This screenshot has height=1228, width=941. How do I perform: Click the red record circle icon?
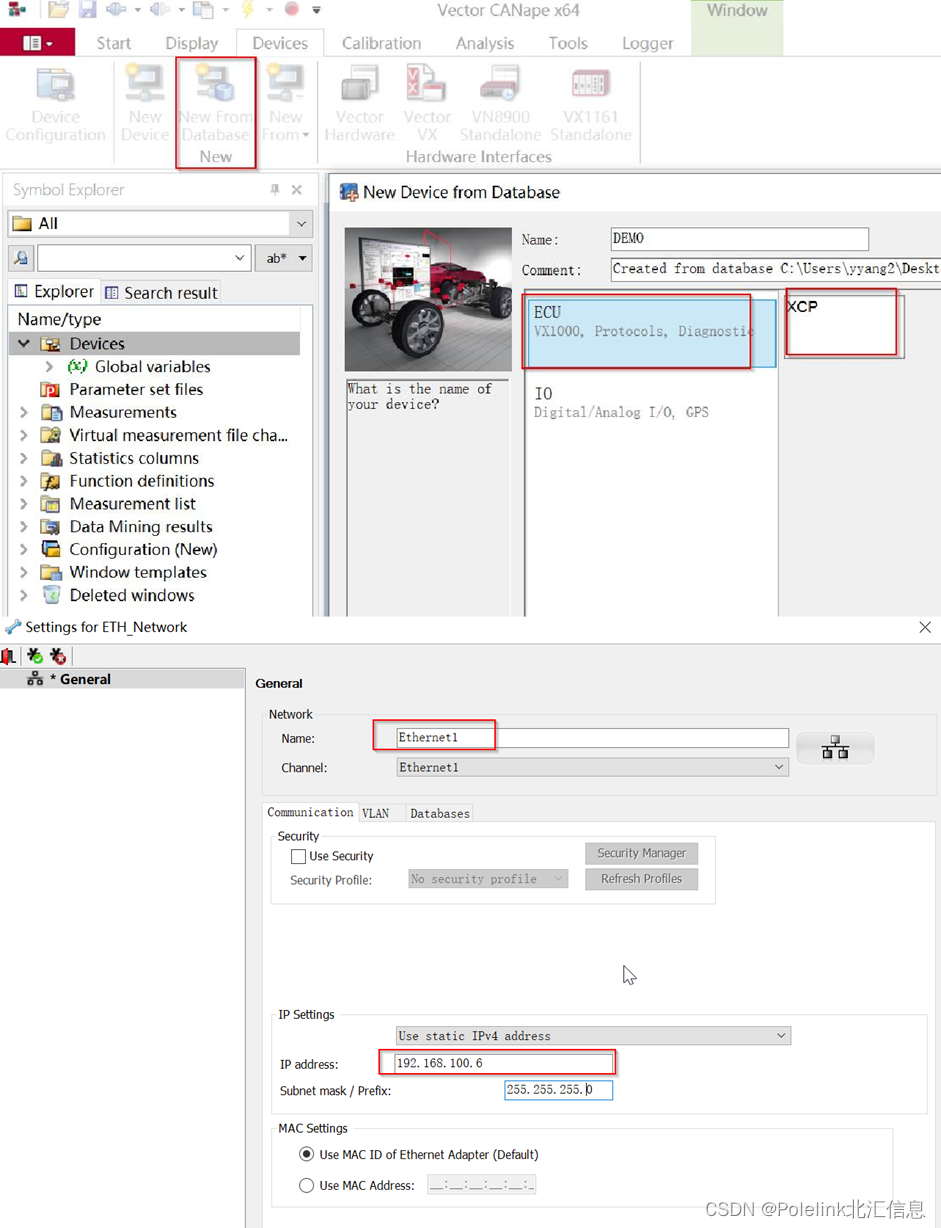[292, 10]
